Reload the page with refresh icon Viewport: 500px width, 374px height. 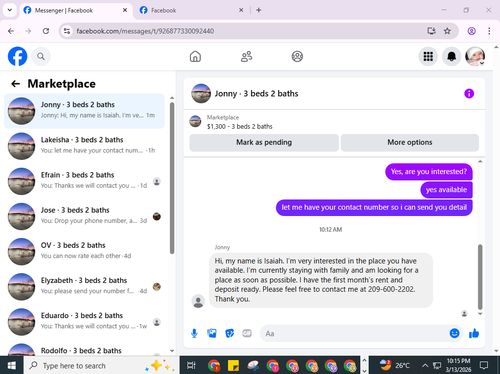[46, 31]
